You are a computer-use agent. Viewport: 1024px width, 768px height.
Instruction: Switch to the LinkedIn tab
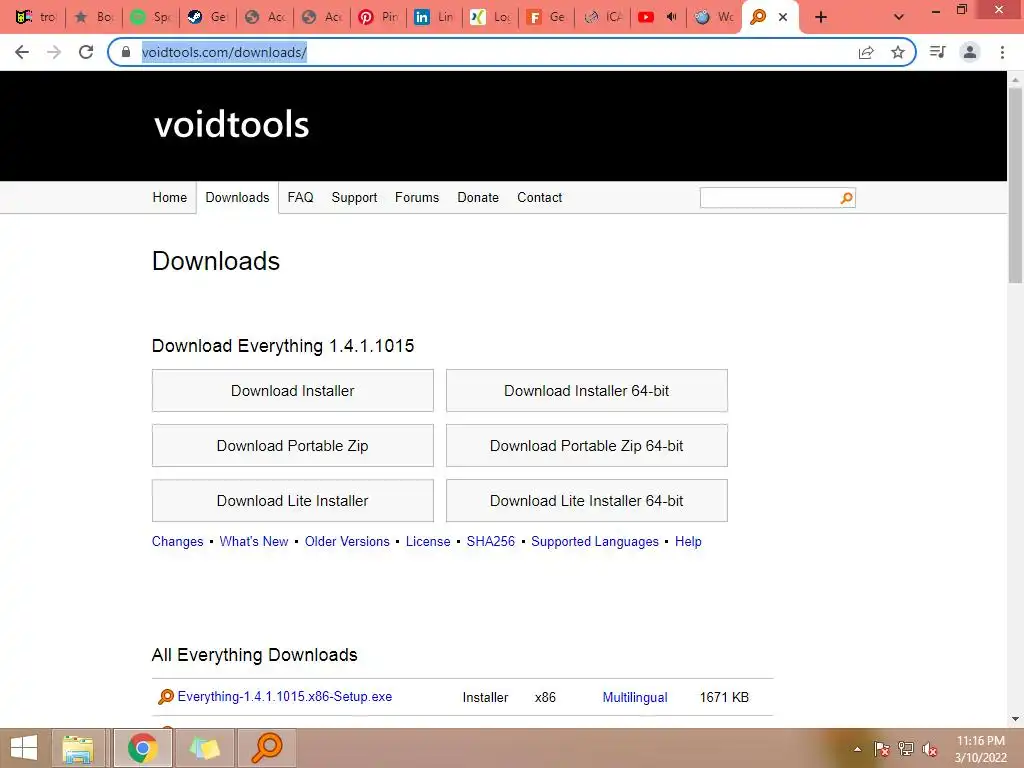[x=434, y=17]
